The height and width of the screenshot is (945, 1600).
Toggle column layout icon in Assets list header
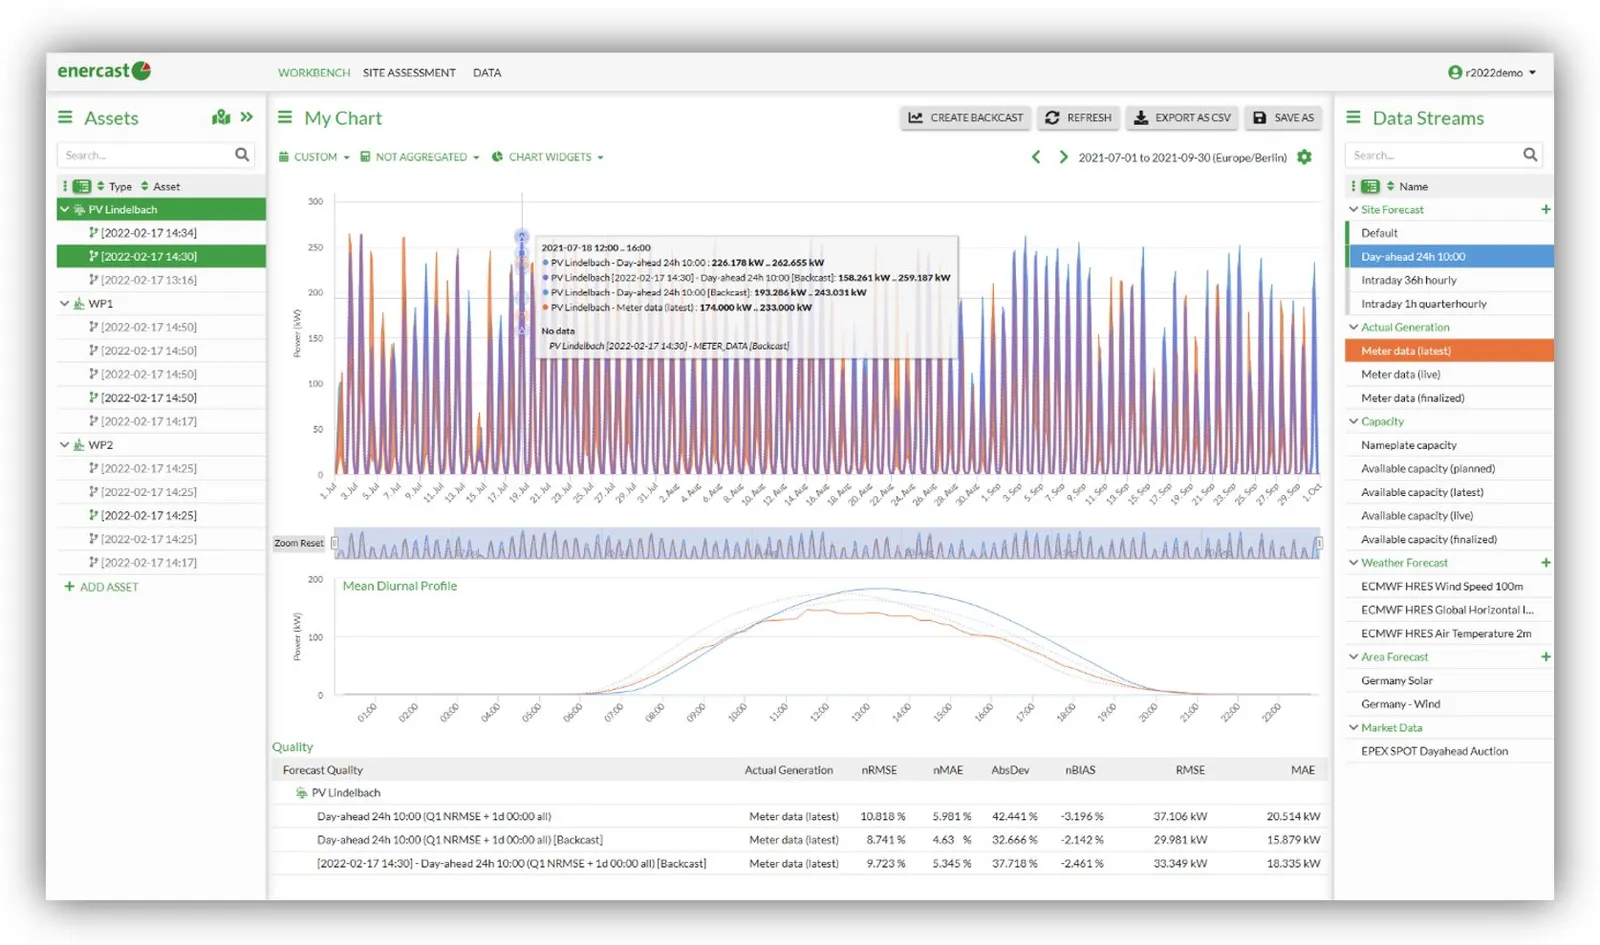(x=82, y=186)
